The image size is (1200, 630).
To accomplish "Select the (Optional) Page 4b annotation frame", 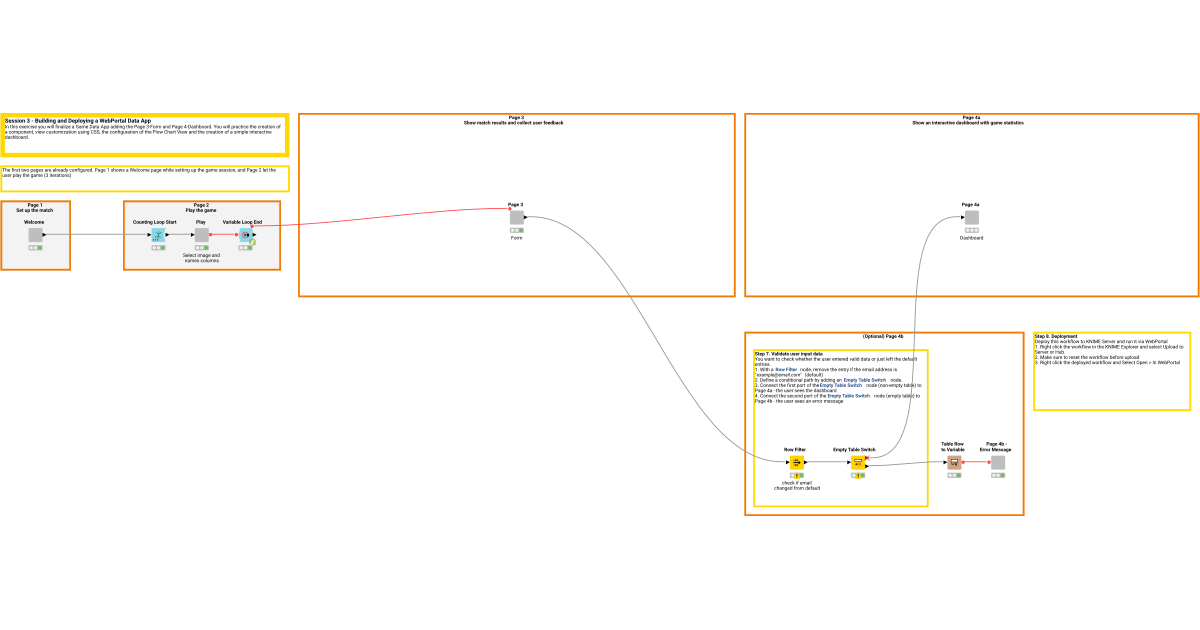I will coord(885,337).
